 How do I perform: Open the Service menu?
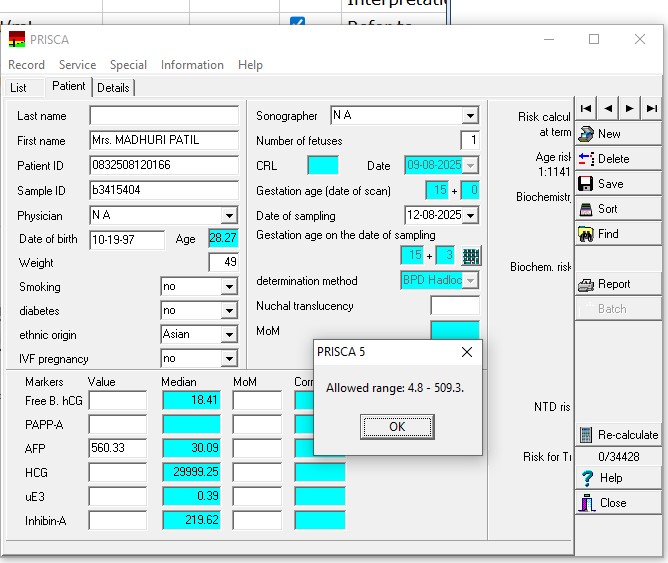[77, 65]
